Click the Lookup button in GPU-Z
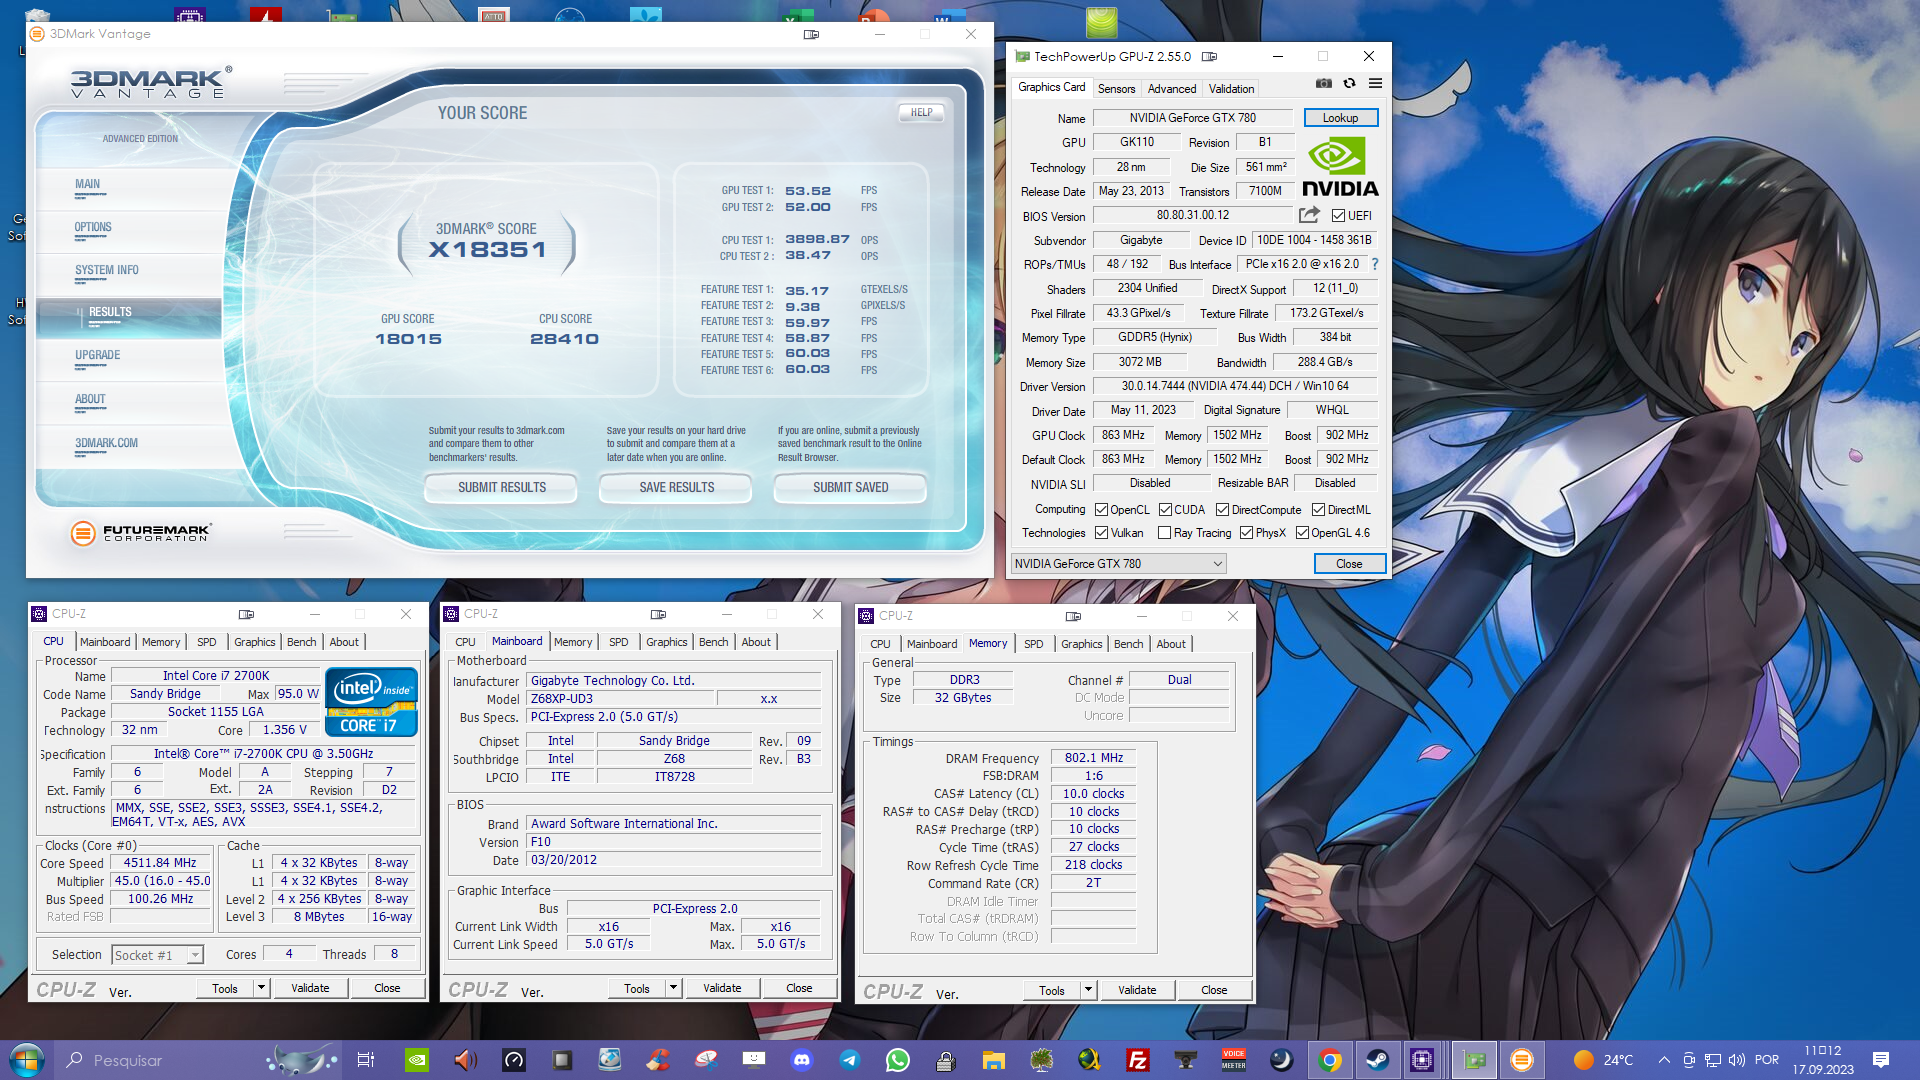 1340,118
